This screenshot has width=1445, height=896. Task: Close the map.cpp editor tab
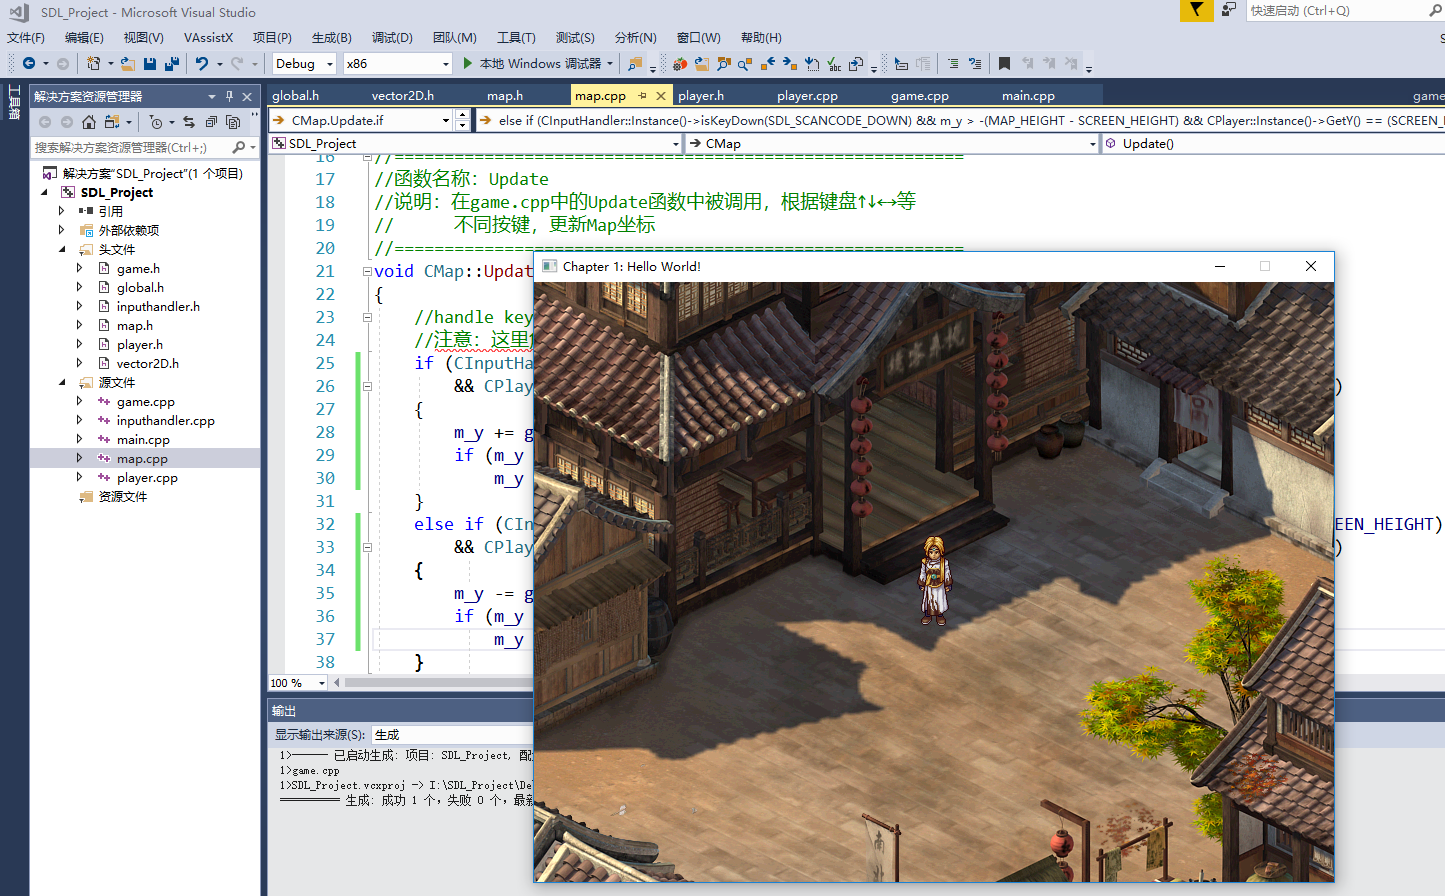click(x=661, y=96)
